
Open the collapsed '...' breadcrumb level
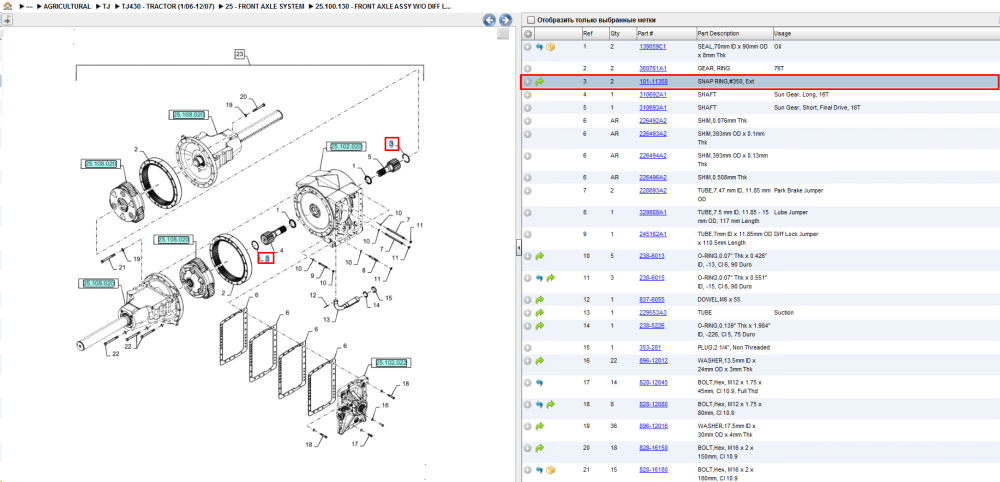pos(29,6)
